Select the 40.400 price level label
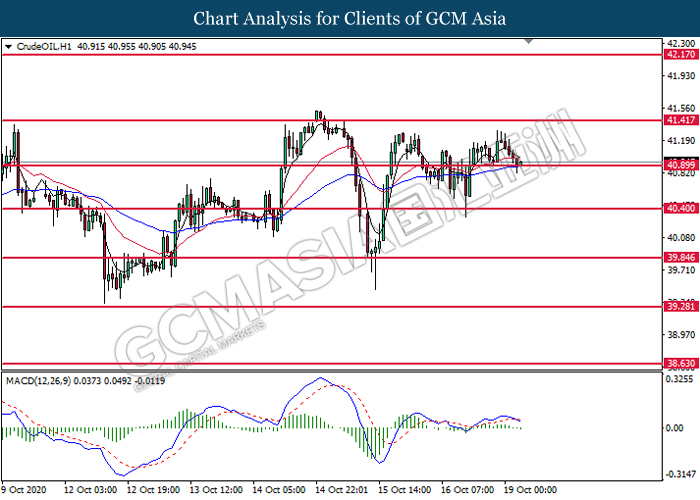Viewport: 700px width, 500px height. click(681, 208)
